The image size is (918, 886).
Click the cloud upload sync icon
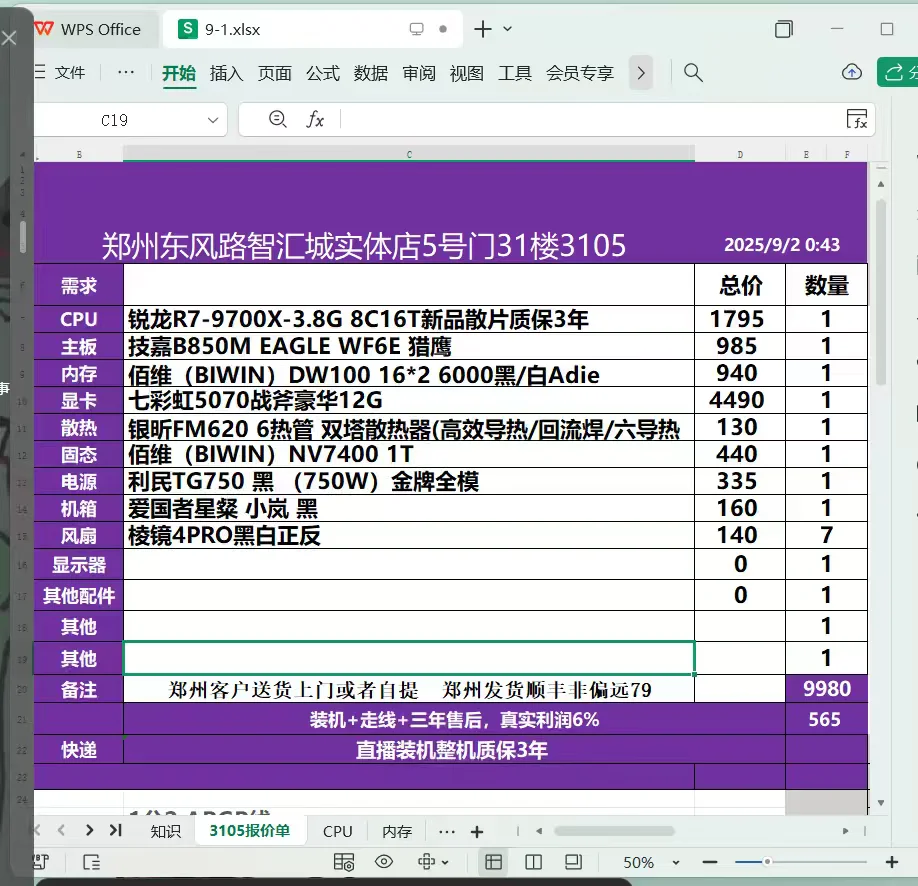[x=852, y=73]
